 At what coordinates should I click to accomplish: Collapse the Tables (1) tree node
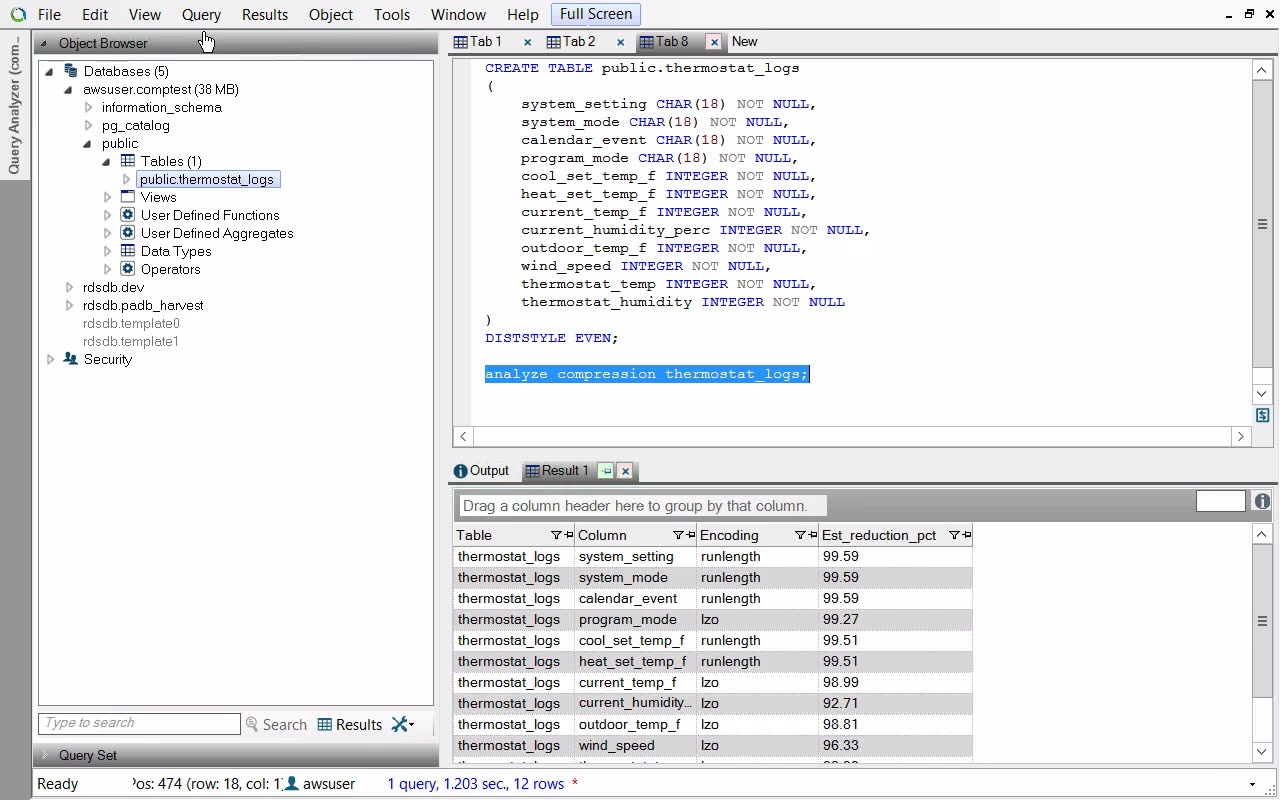click(x=107, y=162)
